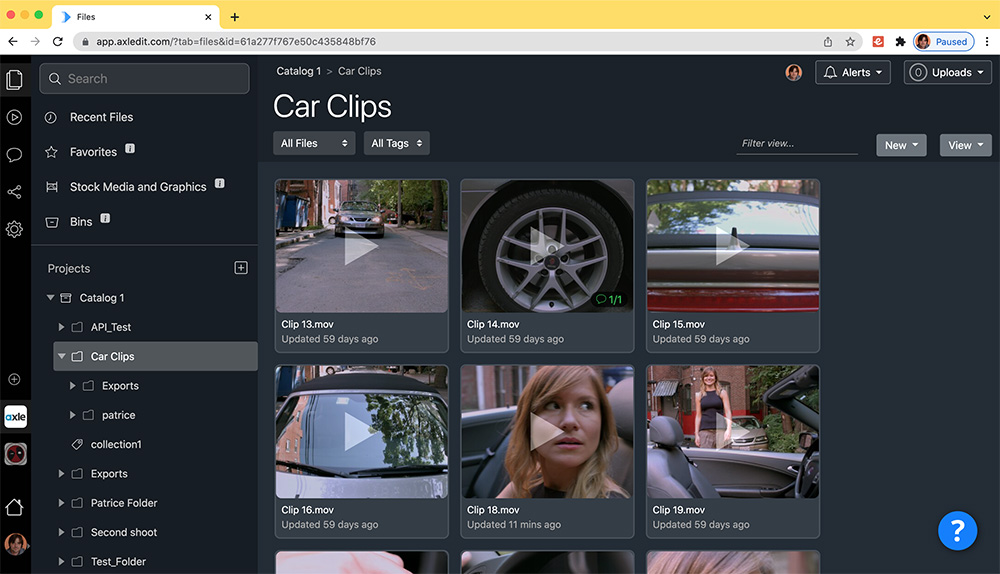1000x574 pixels.
Task: Click the circled plus icon in left rail
Action: click(14, 379)
